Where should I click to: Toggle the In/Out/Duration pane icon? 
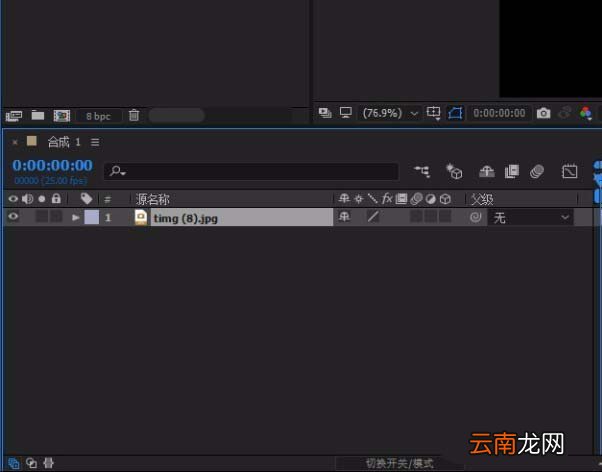coord(48,463)
